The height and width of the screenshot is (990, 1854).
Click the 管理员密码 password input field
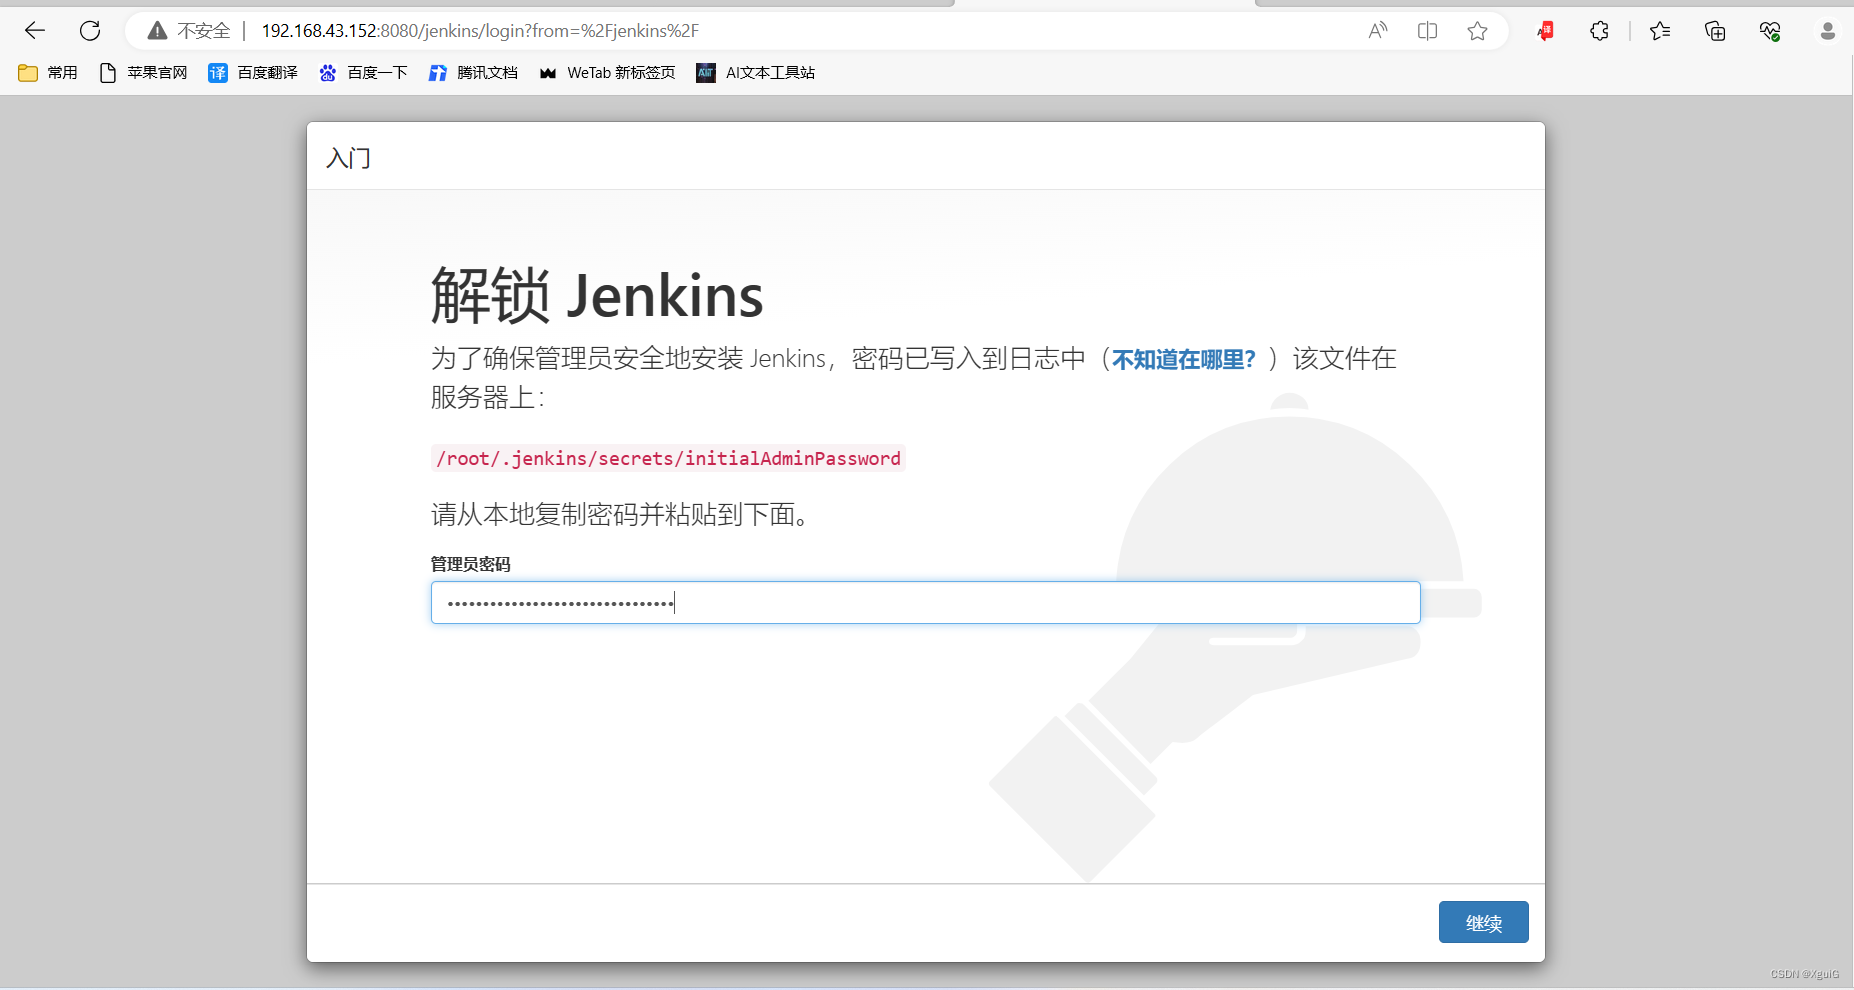pyautogui.click(x=924, y=602)
